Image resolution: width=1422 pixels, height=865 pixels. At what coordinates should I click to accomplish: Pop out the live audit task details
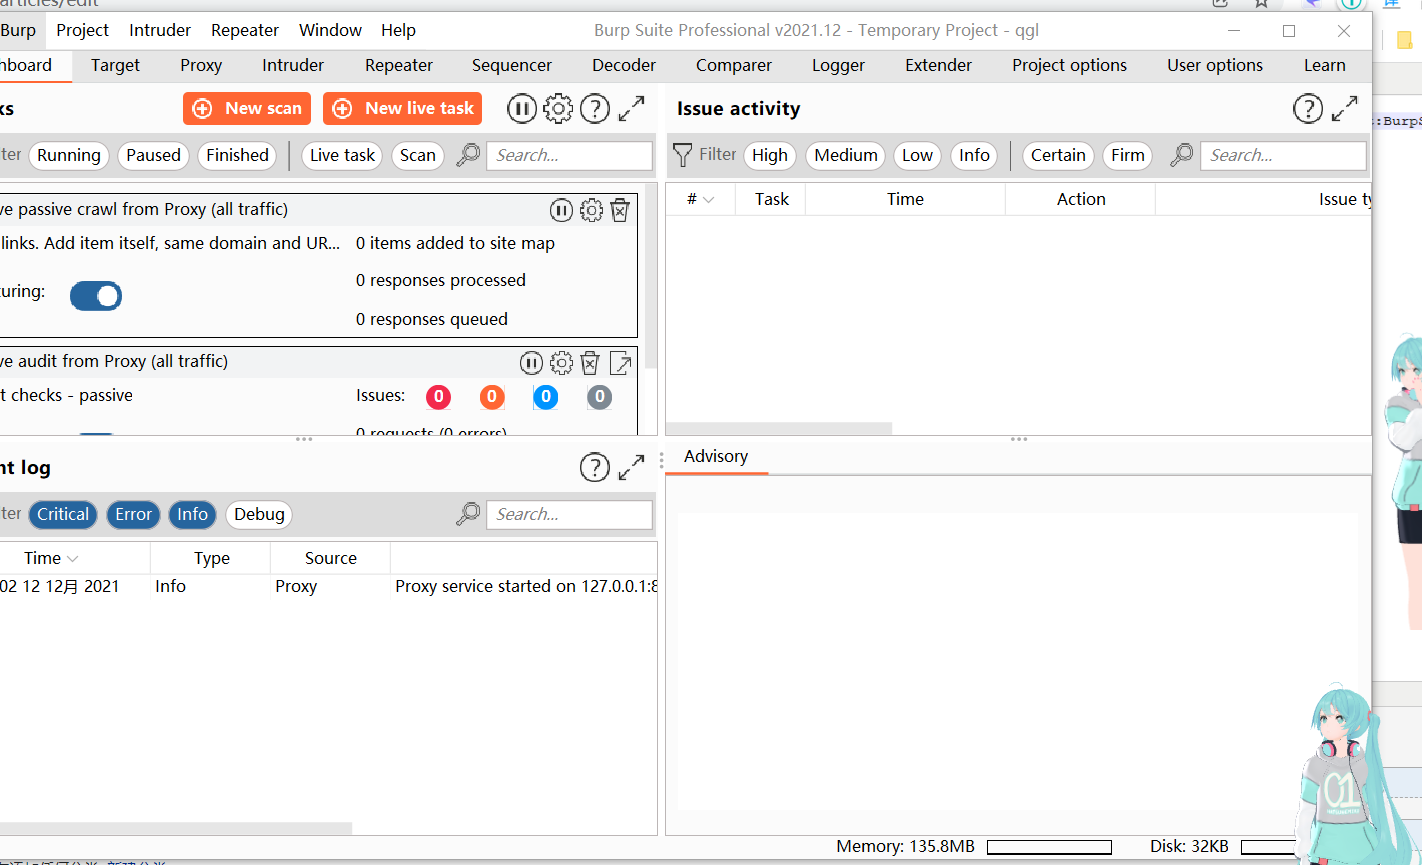621,363
